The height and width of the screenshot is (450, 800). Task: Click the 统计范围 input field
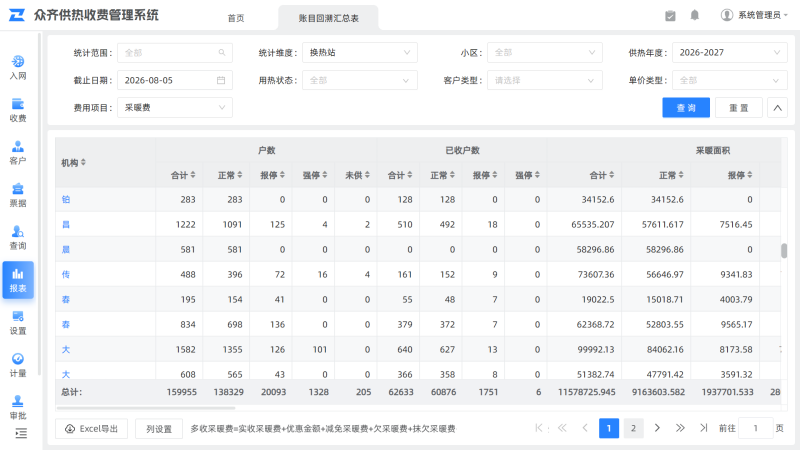coord(175,53)
